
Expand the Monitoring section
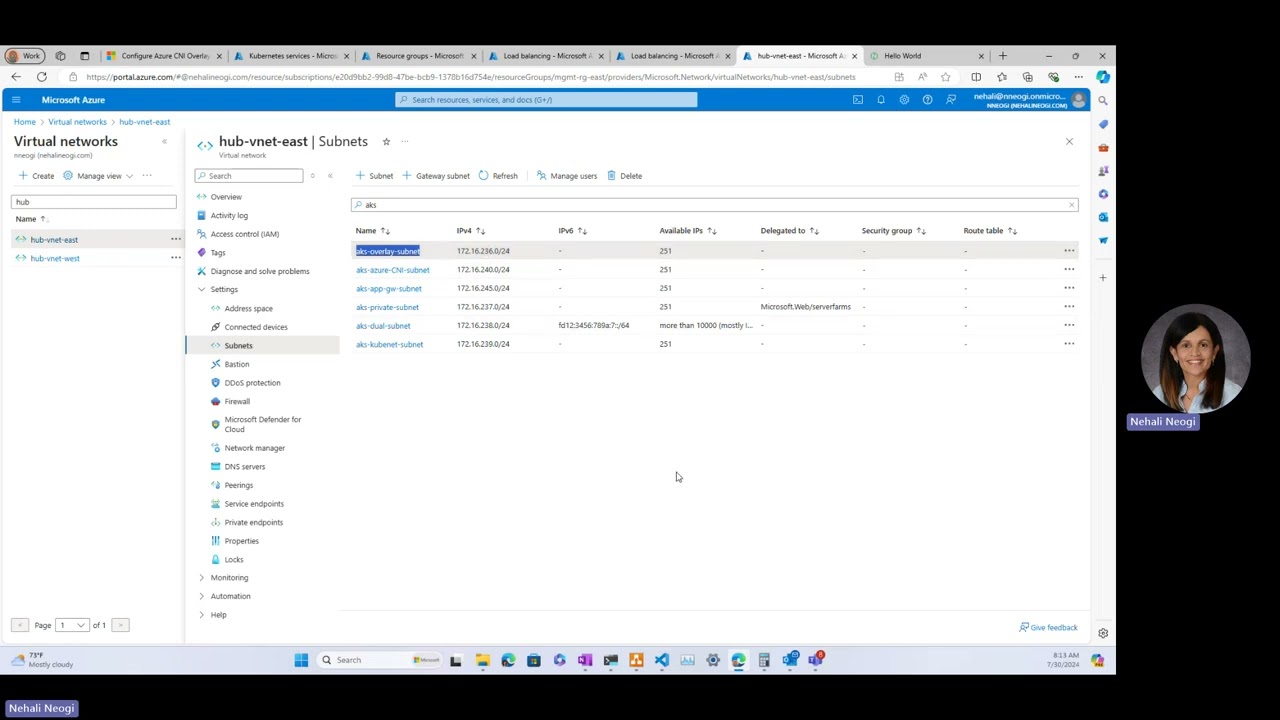tap(201, 578)
